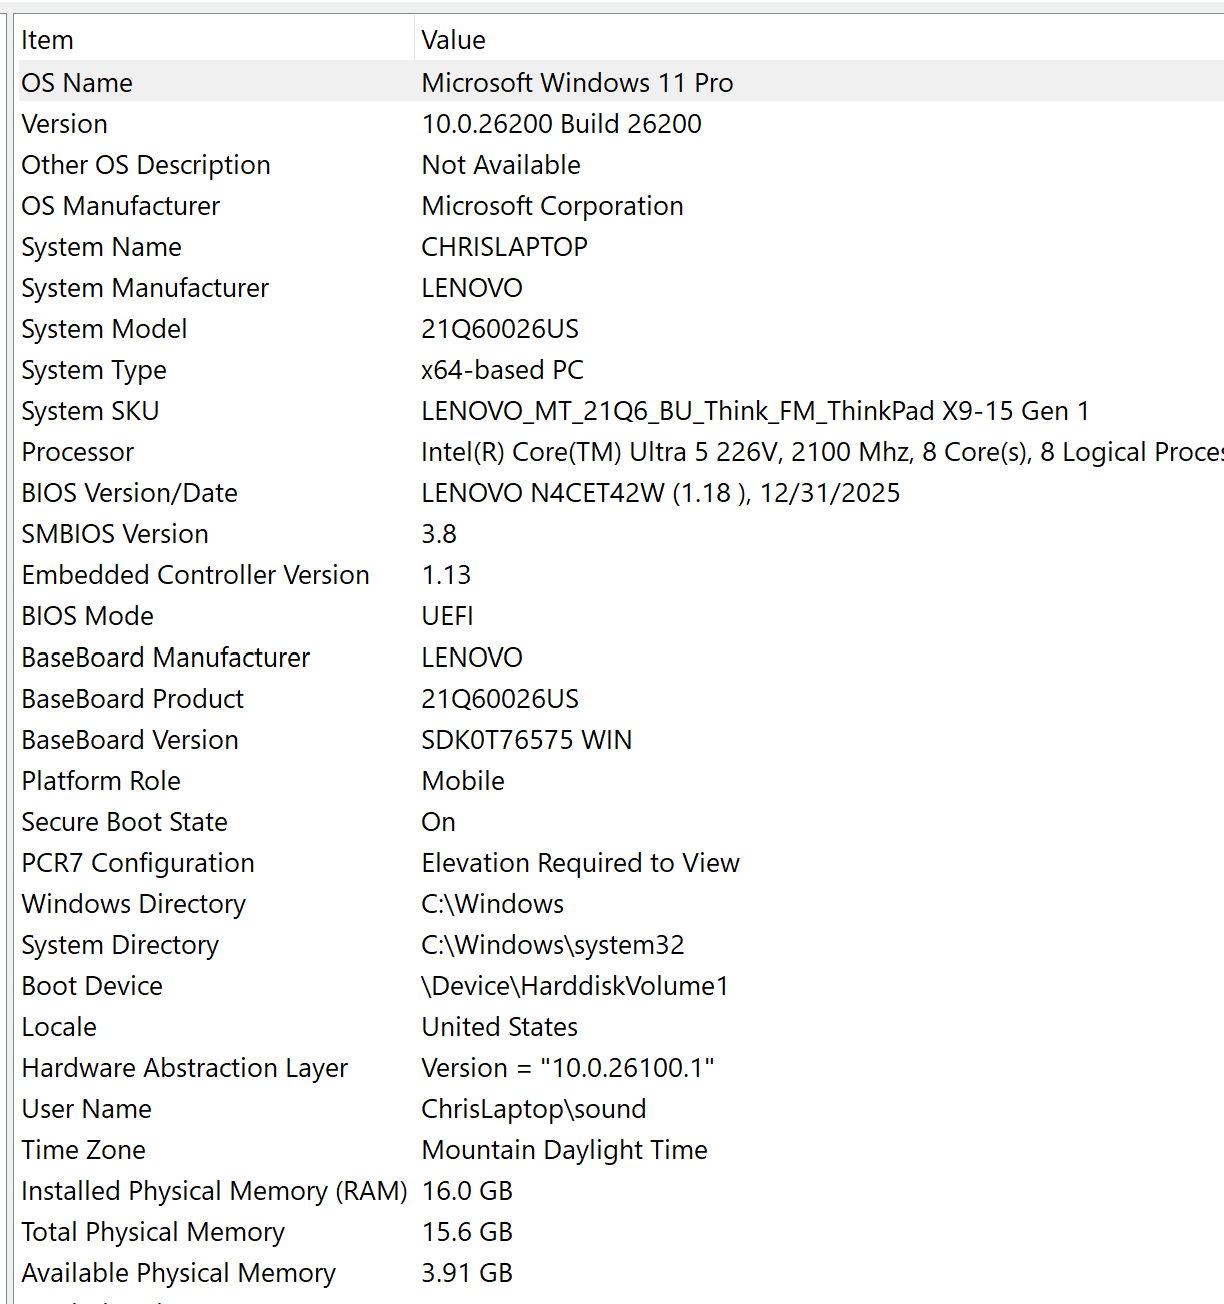Screen dimensions: 1224x1304
Task: Select the Hardware Abstraction Layer row
Action: tap(621, 1068)
